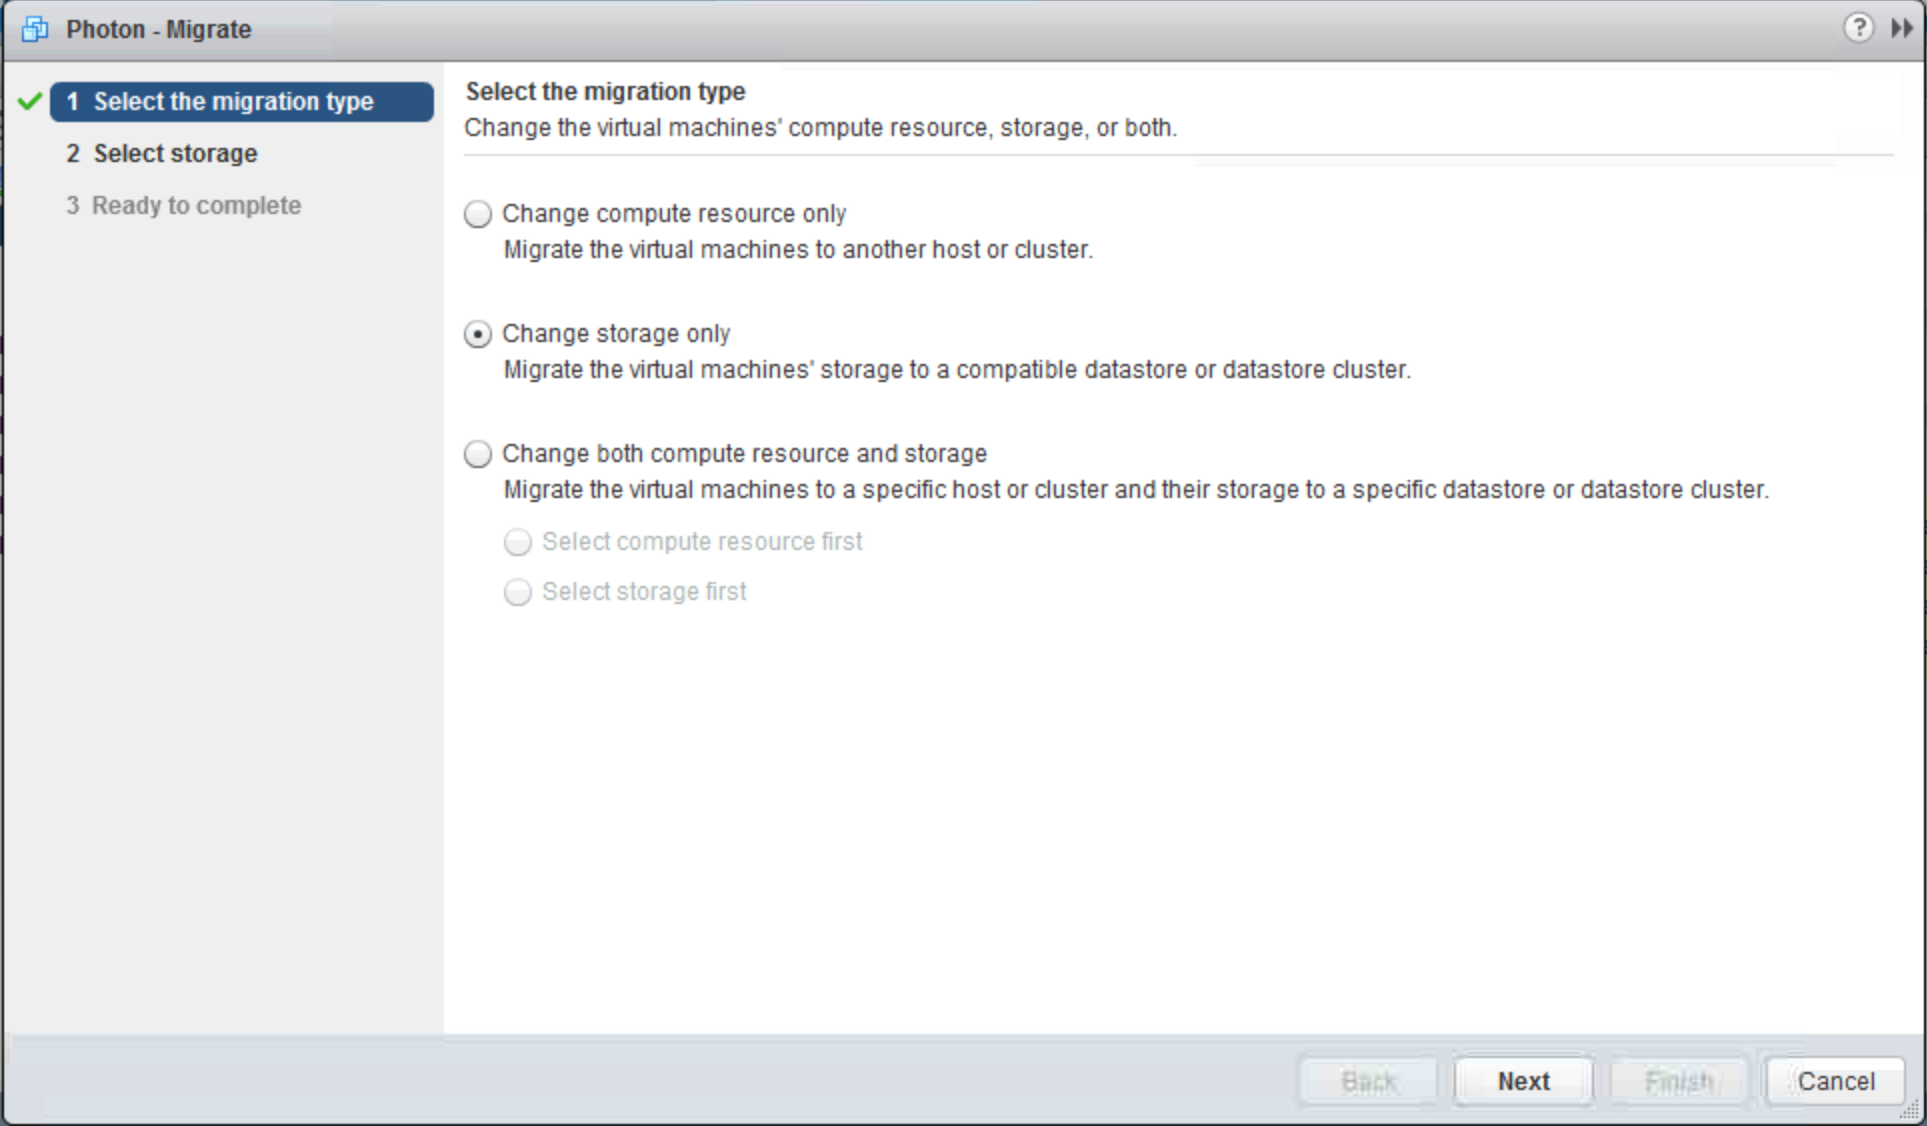Screen dimensions: 1927x1126
Task: Click the help question mark icon
Action: click(x=1857, y=28)
